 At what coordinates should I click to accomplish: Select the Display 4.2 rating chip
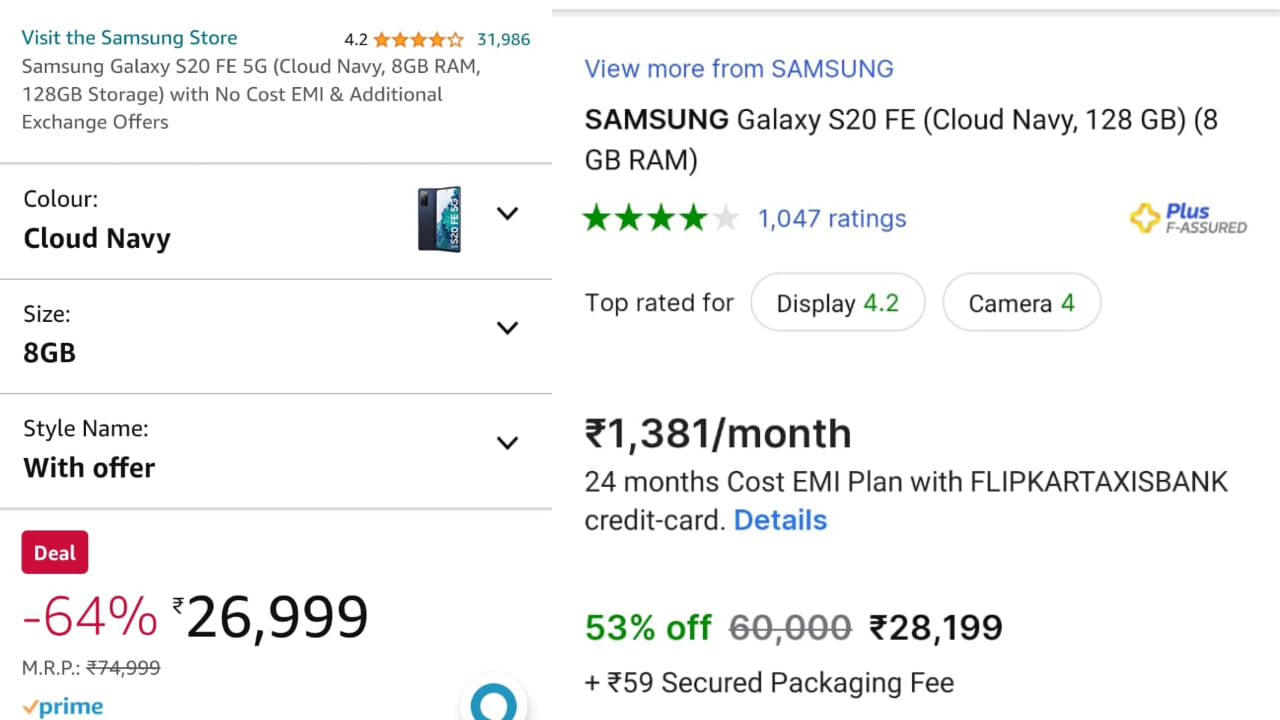pyautogui.click(x=838, y=303)
